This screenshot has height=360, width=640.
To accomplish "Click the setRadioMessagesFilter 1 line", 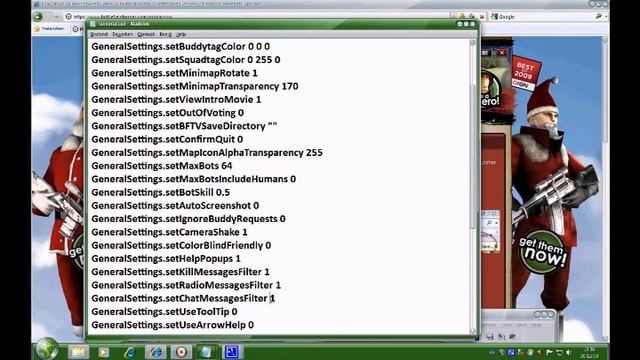I will [186, 285].
